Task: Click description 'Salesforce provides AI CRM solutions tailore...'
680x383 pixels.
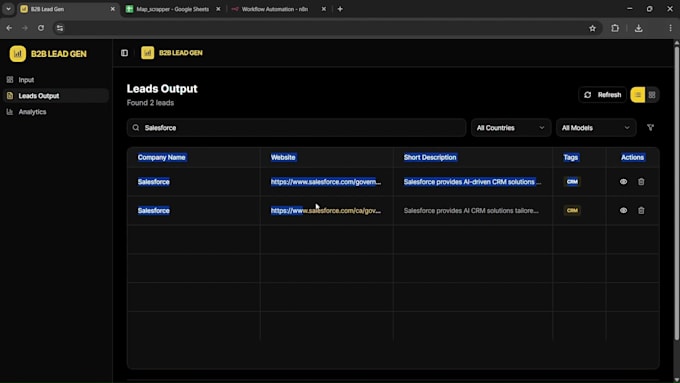Action: pyautogui.click(x=471, y=210)
